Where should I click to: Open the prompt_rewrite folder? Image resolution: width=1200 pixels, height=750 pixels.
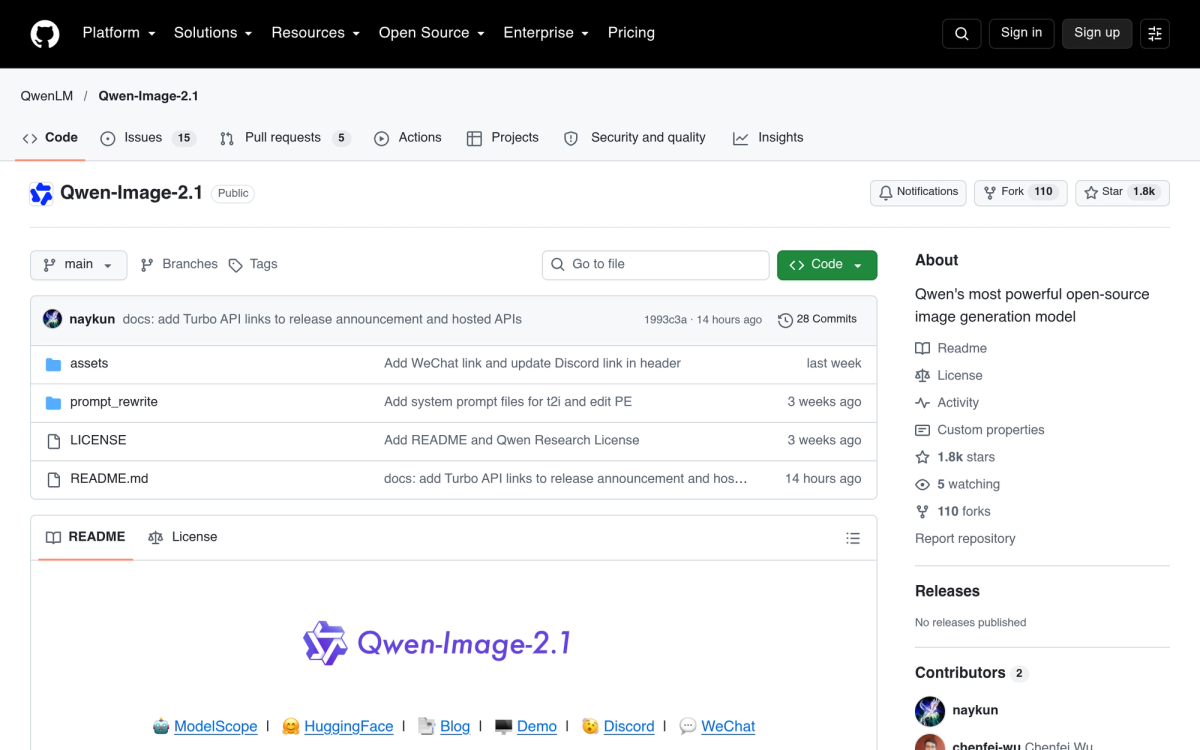coord(114,402)
